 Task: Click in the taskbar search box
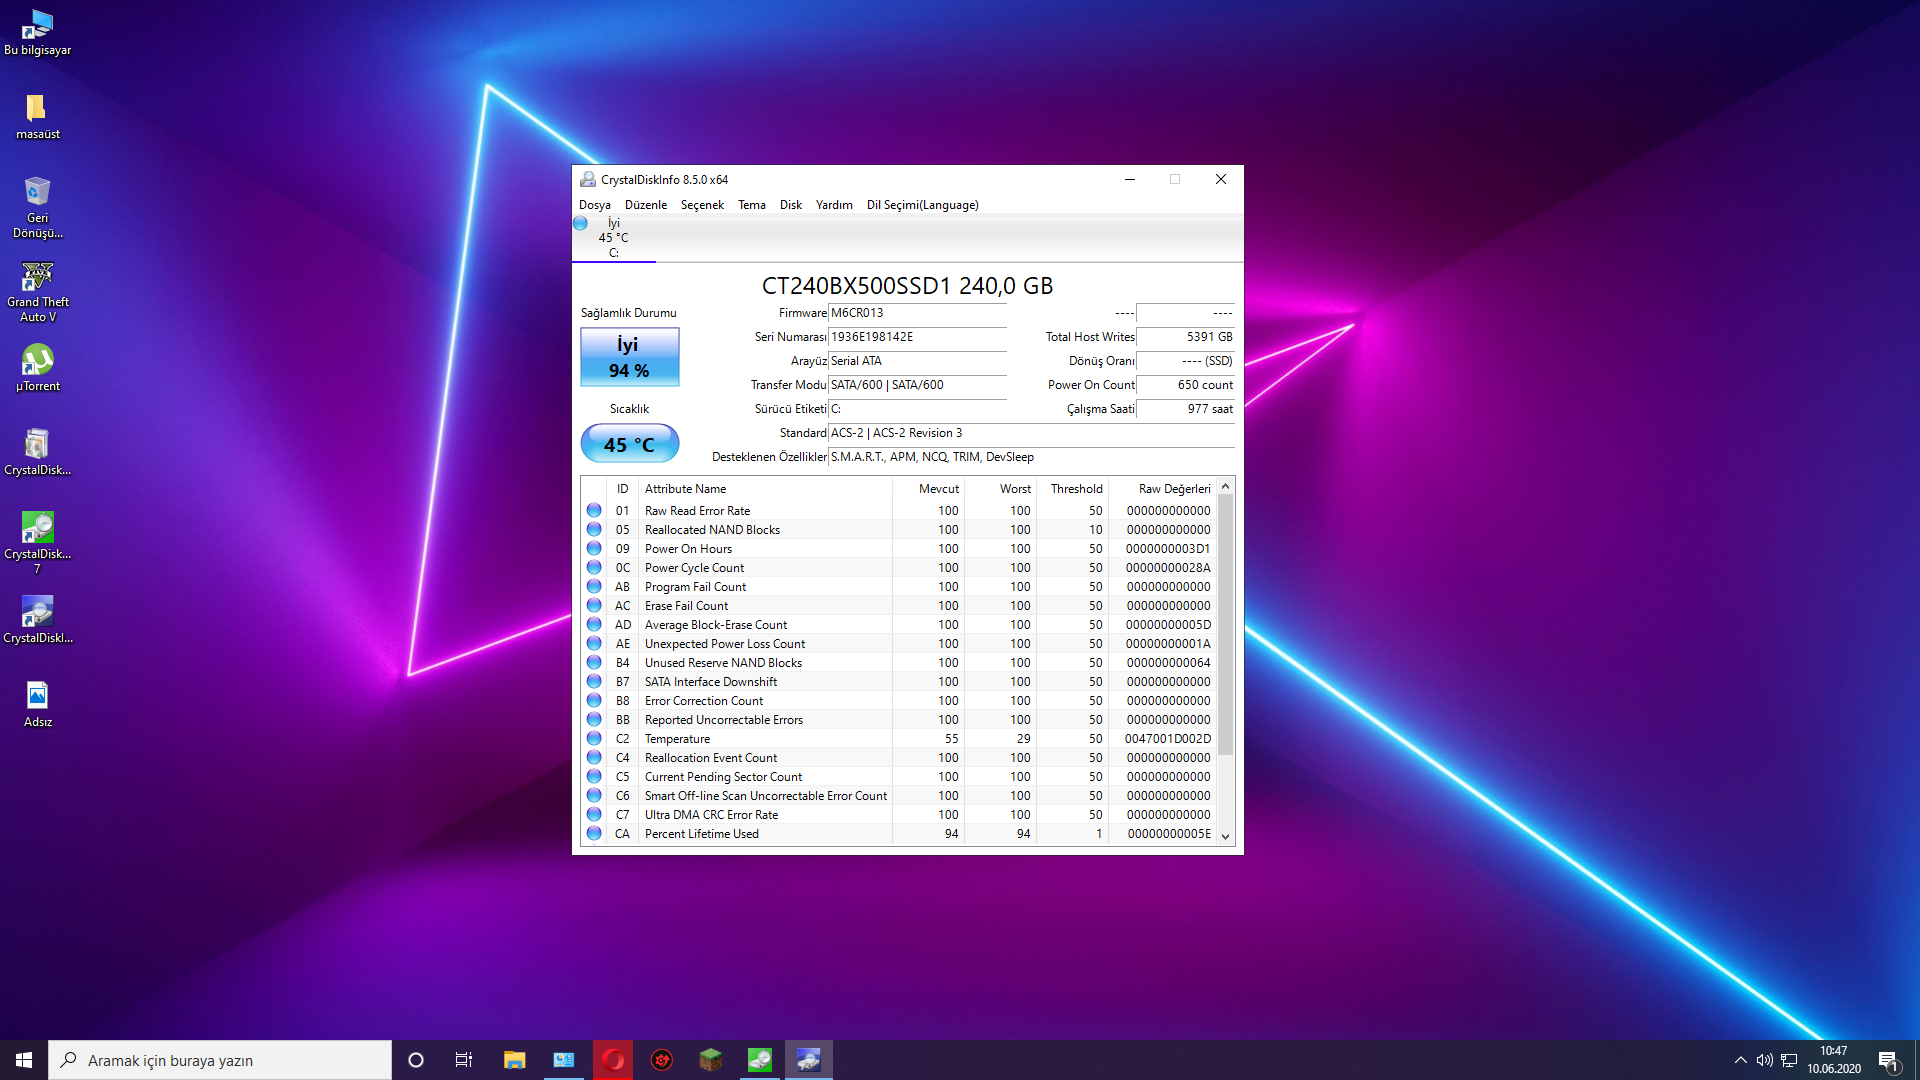[220, 1060]
